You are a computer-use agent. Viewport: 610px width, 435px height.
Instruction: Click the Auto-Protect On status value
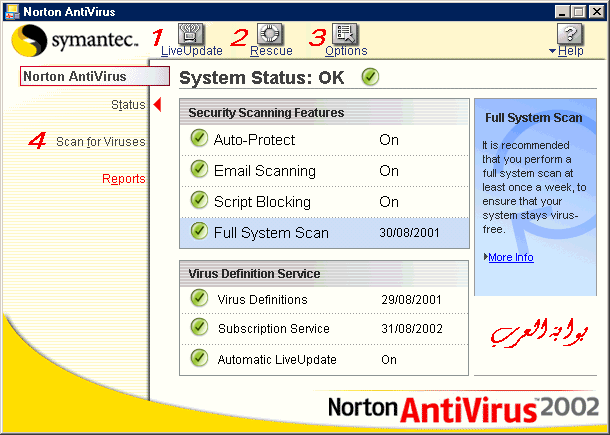coord(389,140)
